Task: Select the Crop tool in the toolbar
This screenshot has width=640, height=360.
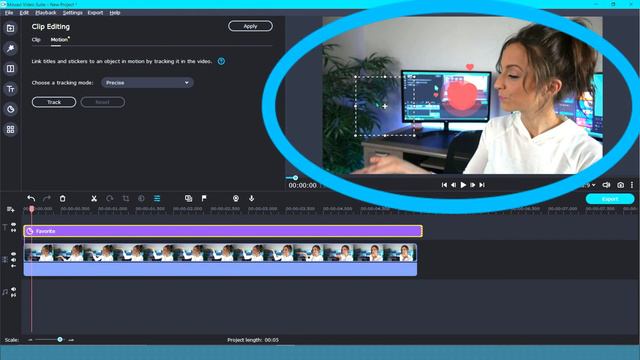Action: pos(126,198)
